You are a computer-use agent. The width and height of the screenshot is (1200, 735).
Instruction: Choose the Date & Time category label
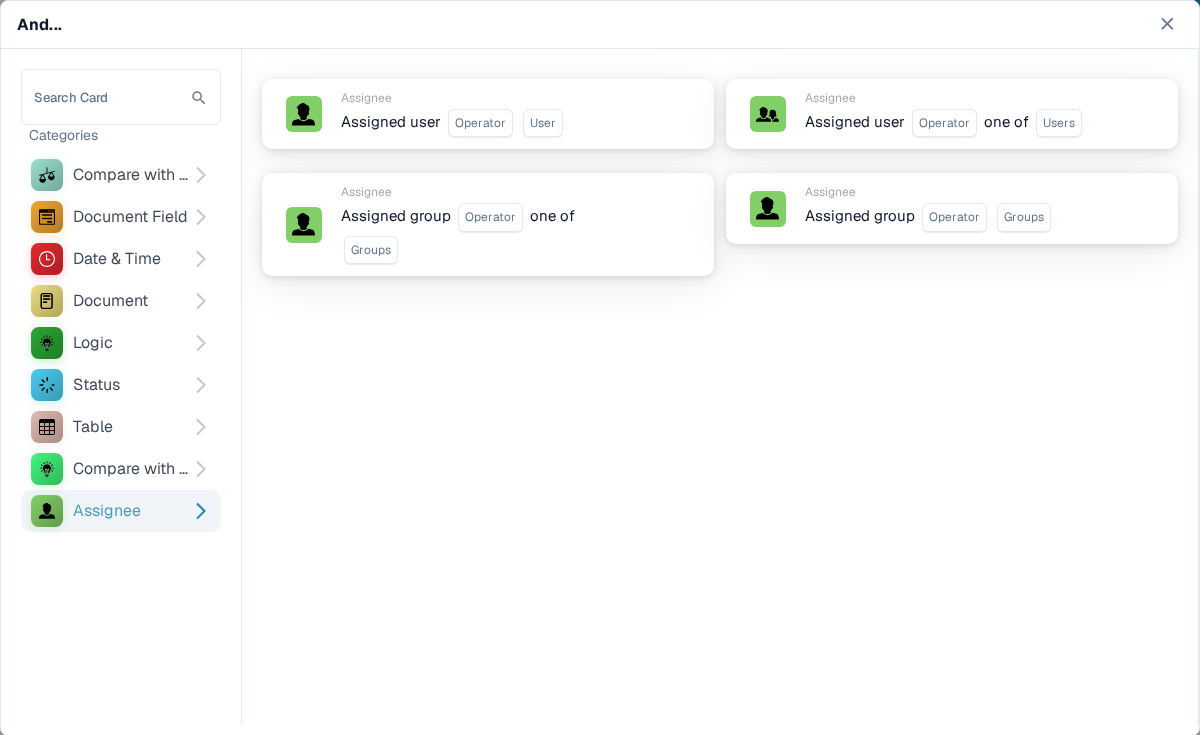[x=117, y=259]
